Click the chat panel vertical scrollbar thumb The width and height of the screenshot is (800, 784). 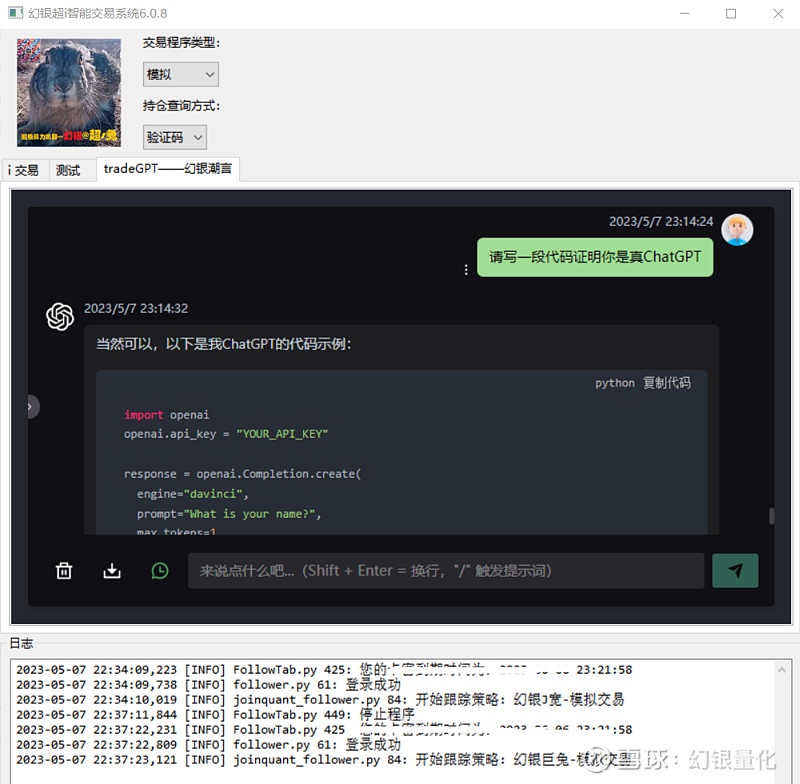pos(771,516)
